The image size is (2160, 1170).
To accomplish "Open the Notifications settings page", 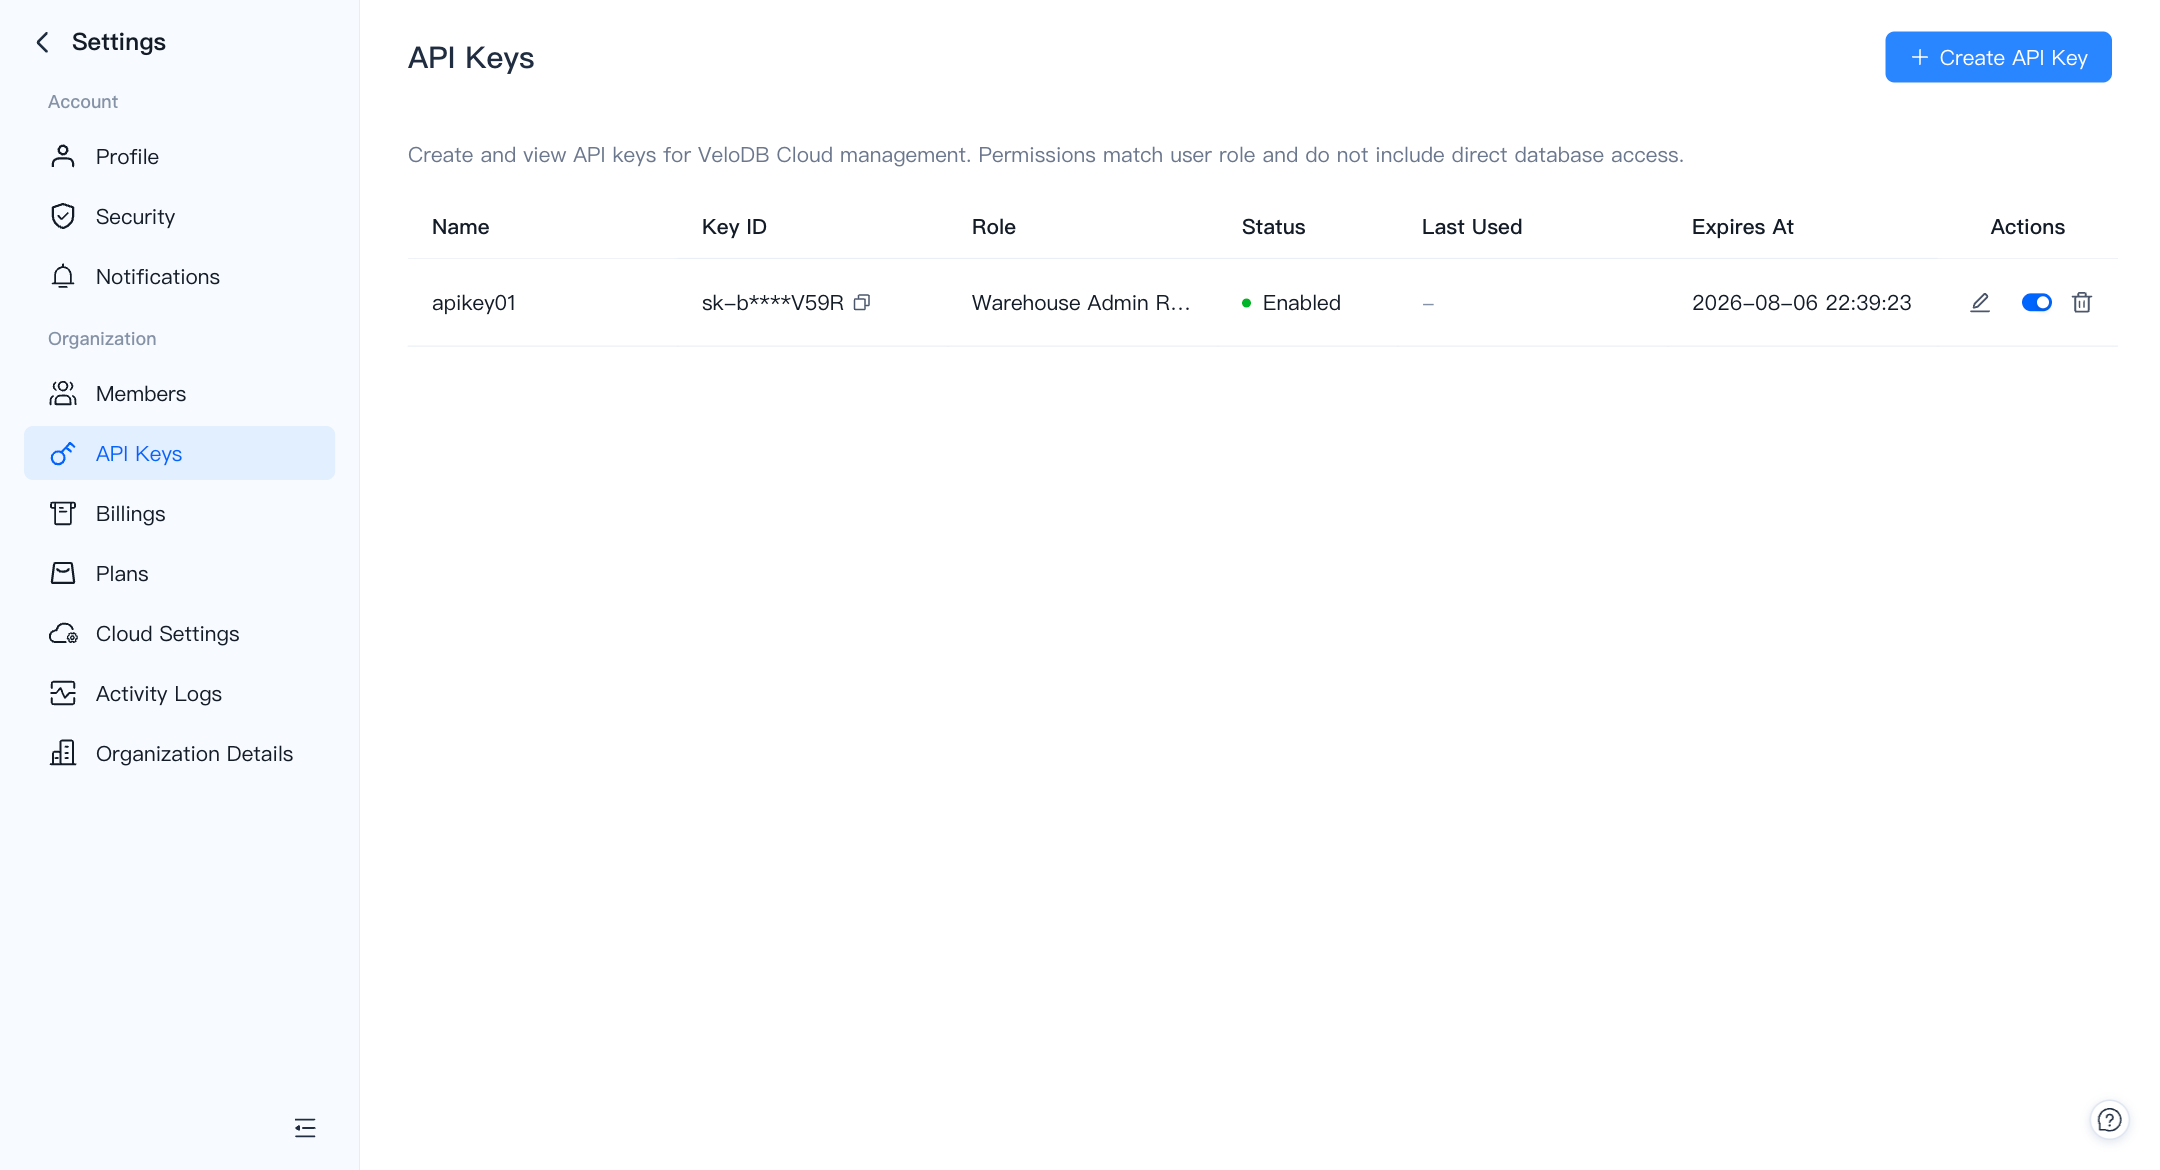I will pos(179,277).
